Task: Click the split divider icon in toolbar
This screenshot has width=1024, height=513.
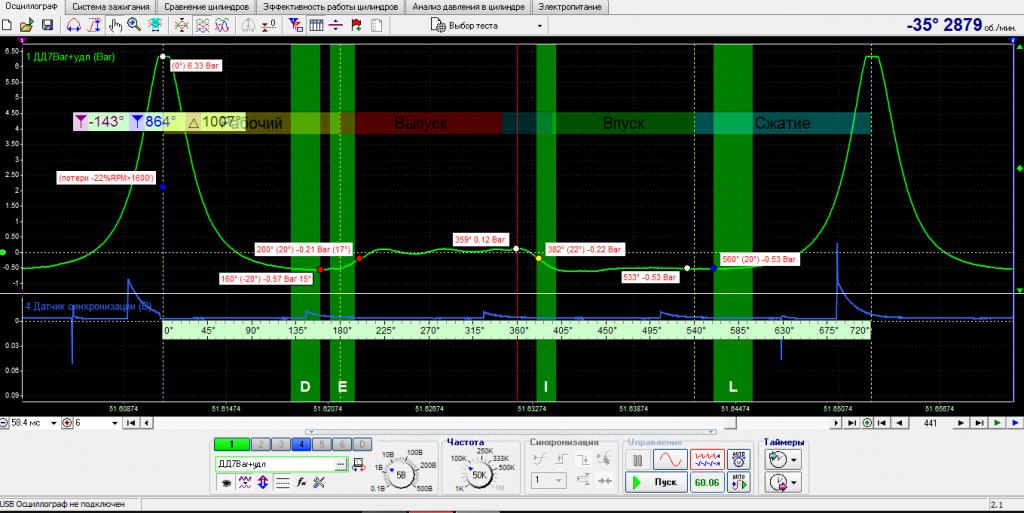Action: pyautogui.click(x=336, y=25)
